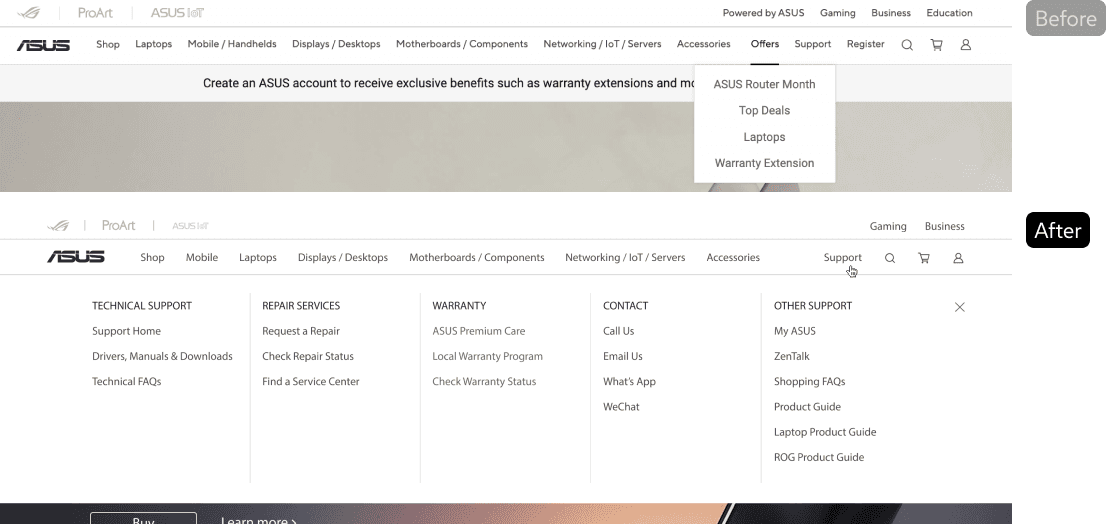Click Check Warranty Status link
Screen dimensions: 1106x524
click(x=484, y=382)
